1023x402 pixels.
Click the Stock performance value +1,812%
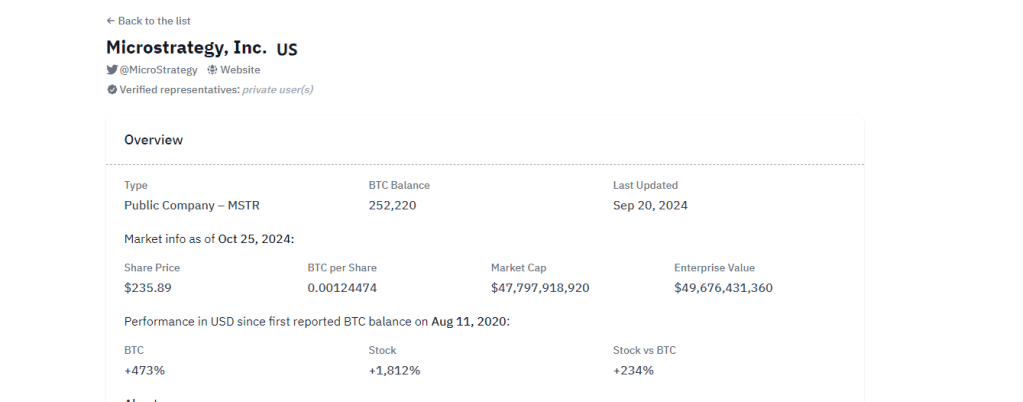click(x=394, y=370)
